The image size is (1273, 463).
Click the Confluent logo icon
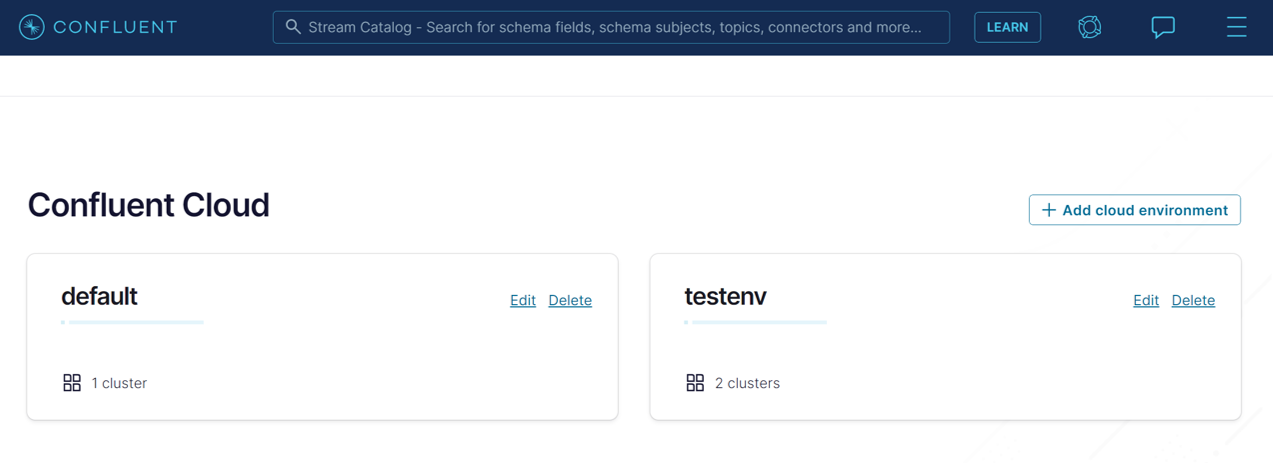[32, 27]
